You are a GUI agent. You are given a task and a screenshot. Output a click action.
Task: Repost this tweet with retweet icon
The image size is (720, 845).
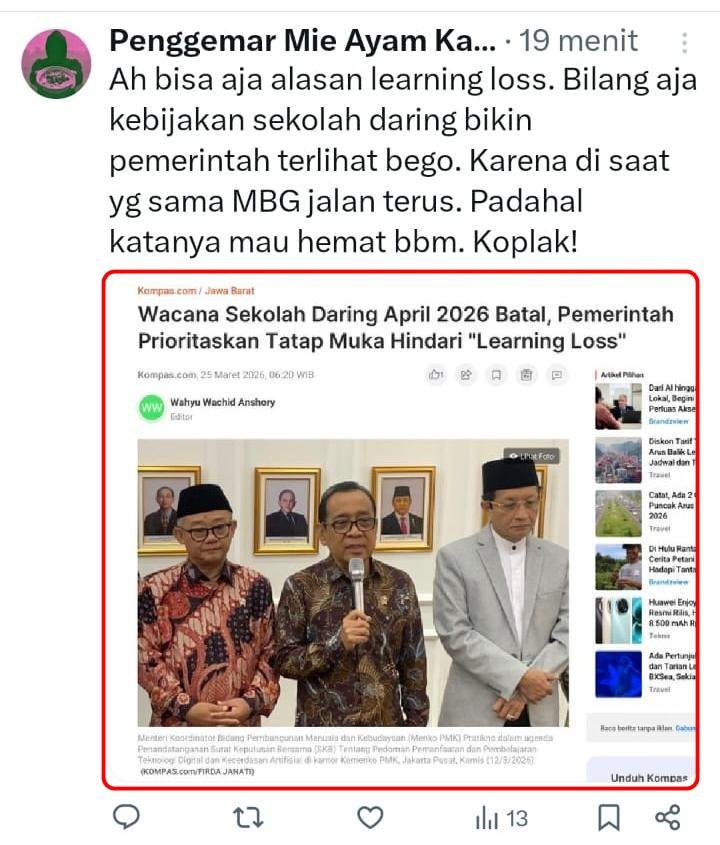coord(248,818)
